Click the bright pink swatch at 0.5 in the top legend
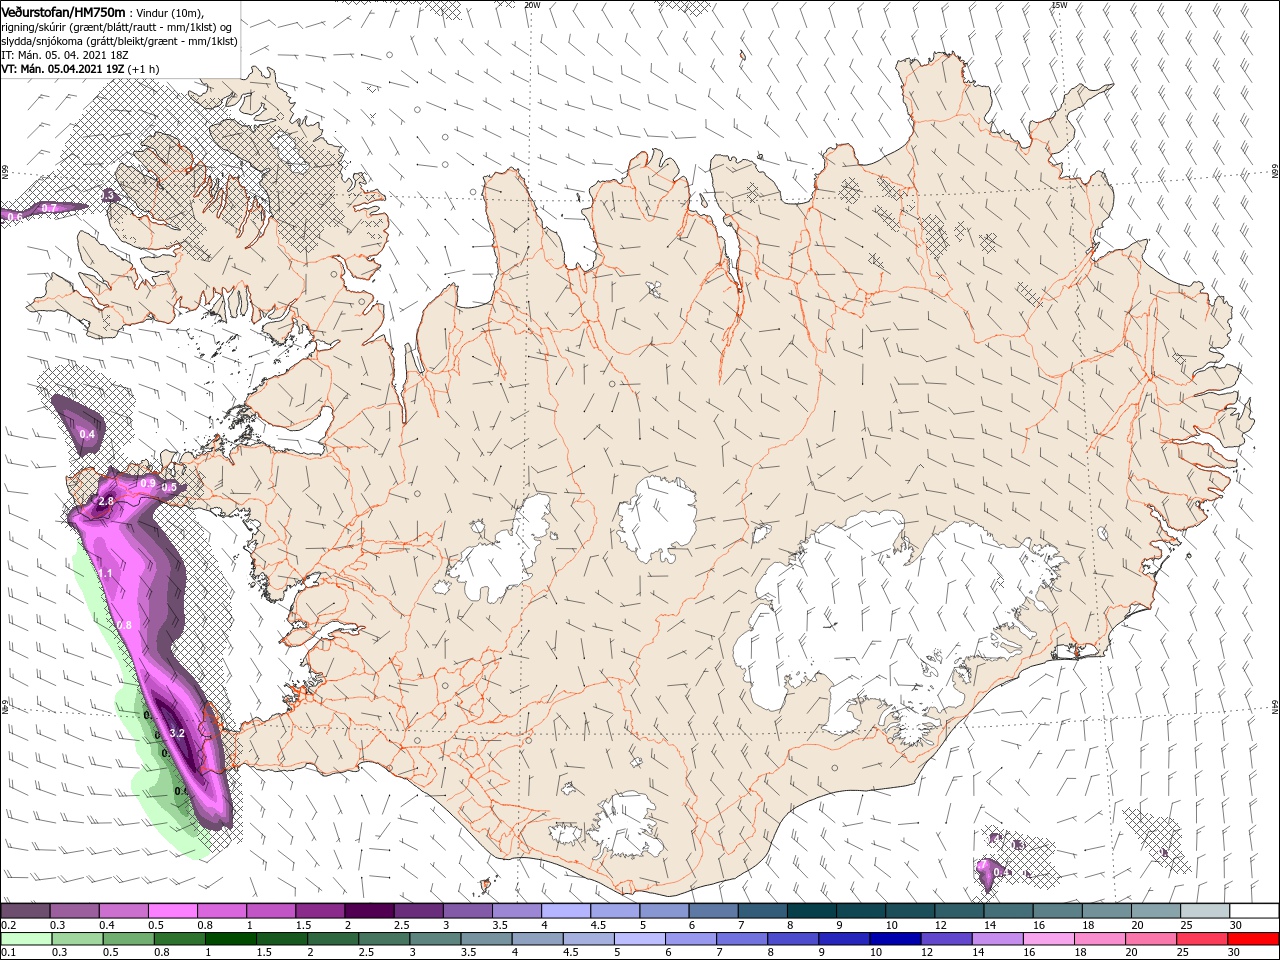Viewport: 1280px width, 960px height. (x=172, y=911)
